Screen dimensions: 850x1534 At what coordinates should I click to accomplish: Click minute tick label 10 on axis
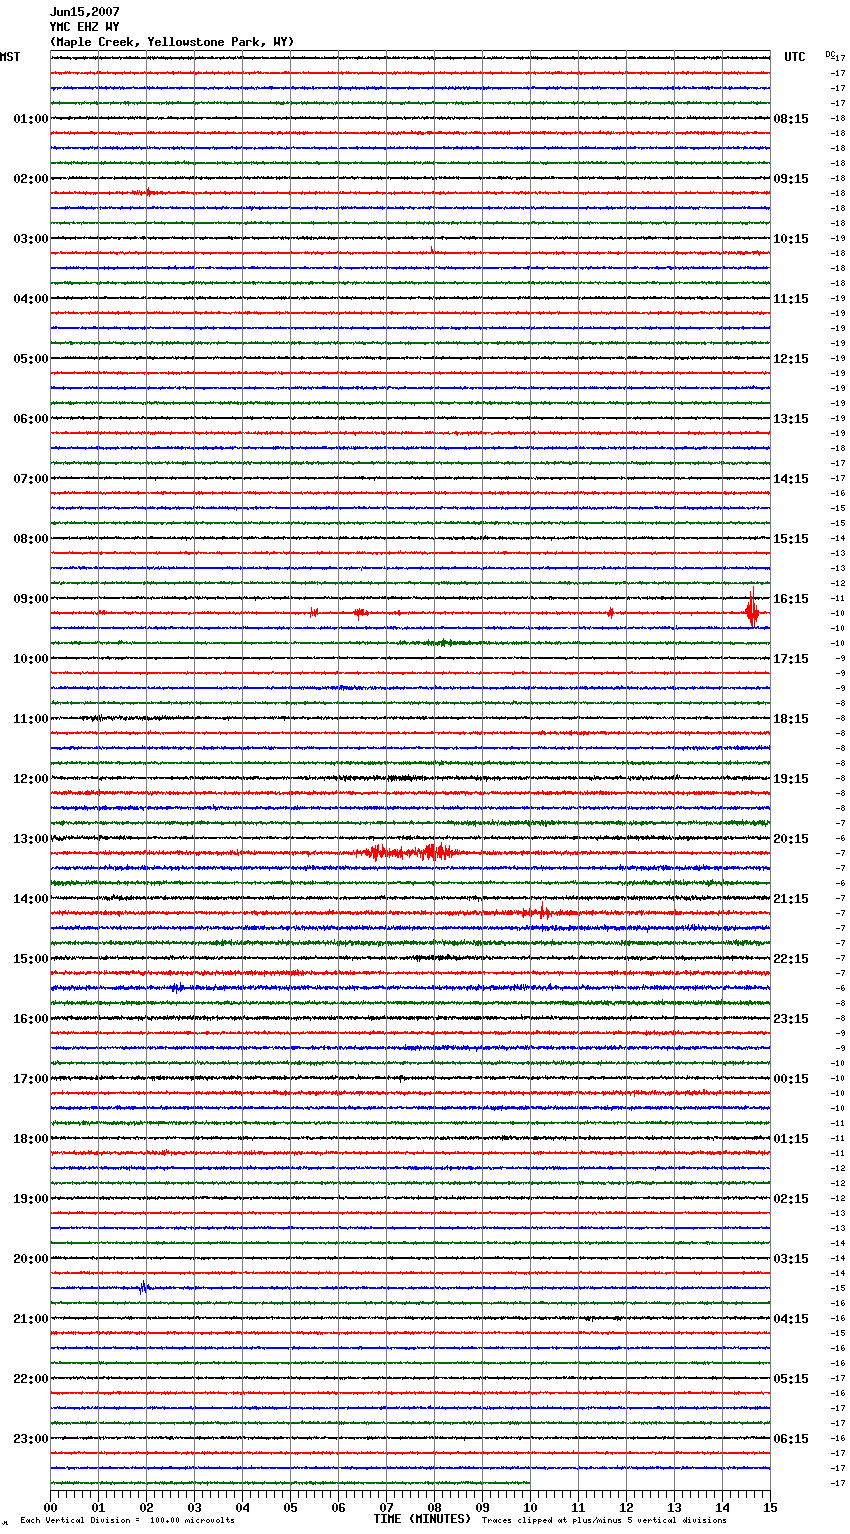531,1507
